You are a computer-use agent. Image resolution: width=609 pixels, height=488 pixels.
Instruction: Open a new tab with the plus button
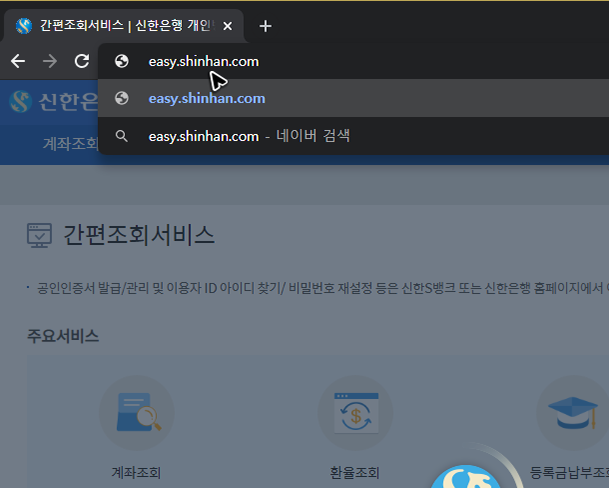[x=265, y=26]
